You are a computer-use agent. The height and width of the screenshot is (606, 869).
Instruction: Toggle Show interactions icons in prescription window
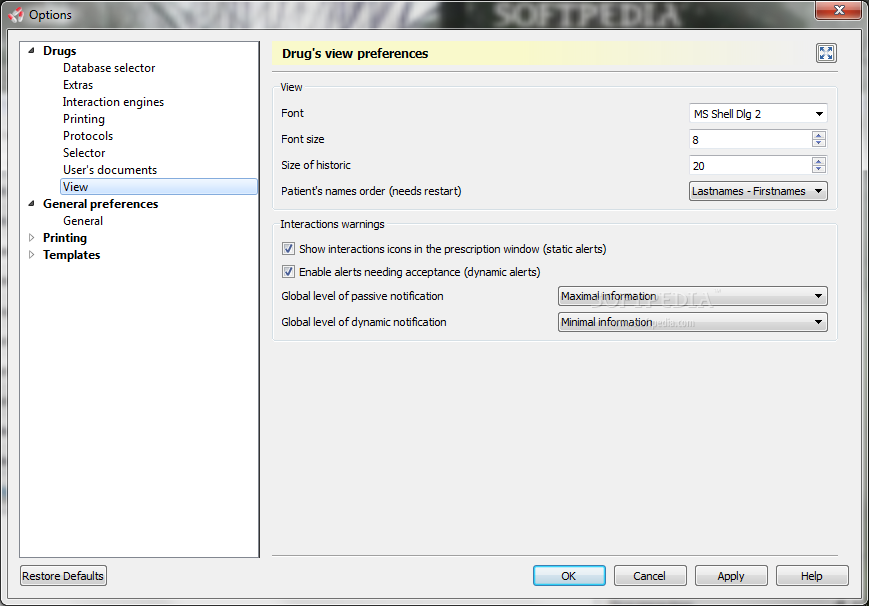pyautogui.click(x=288, y=248)
